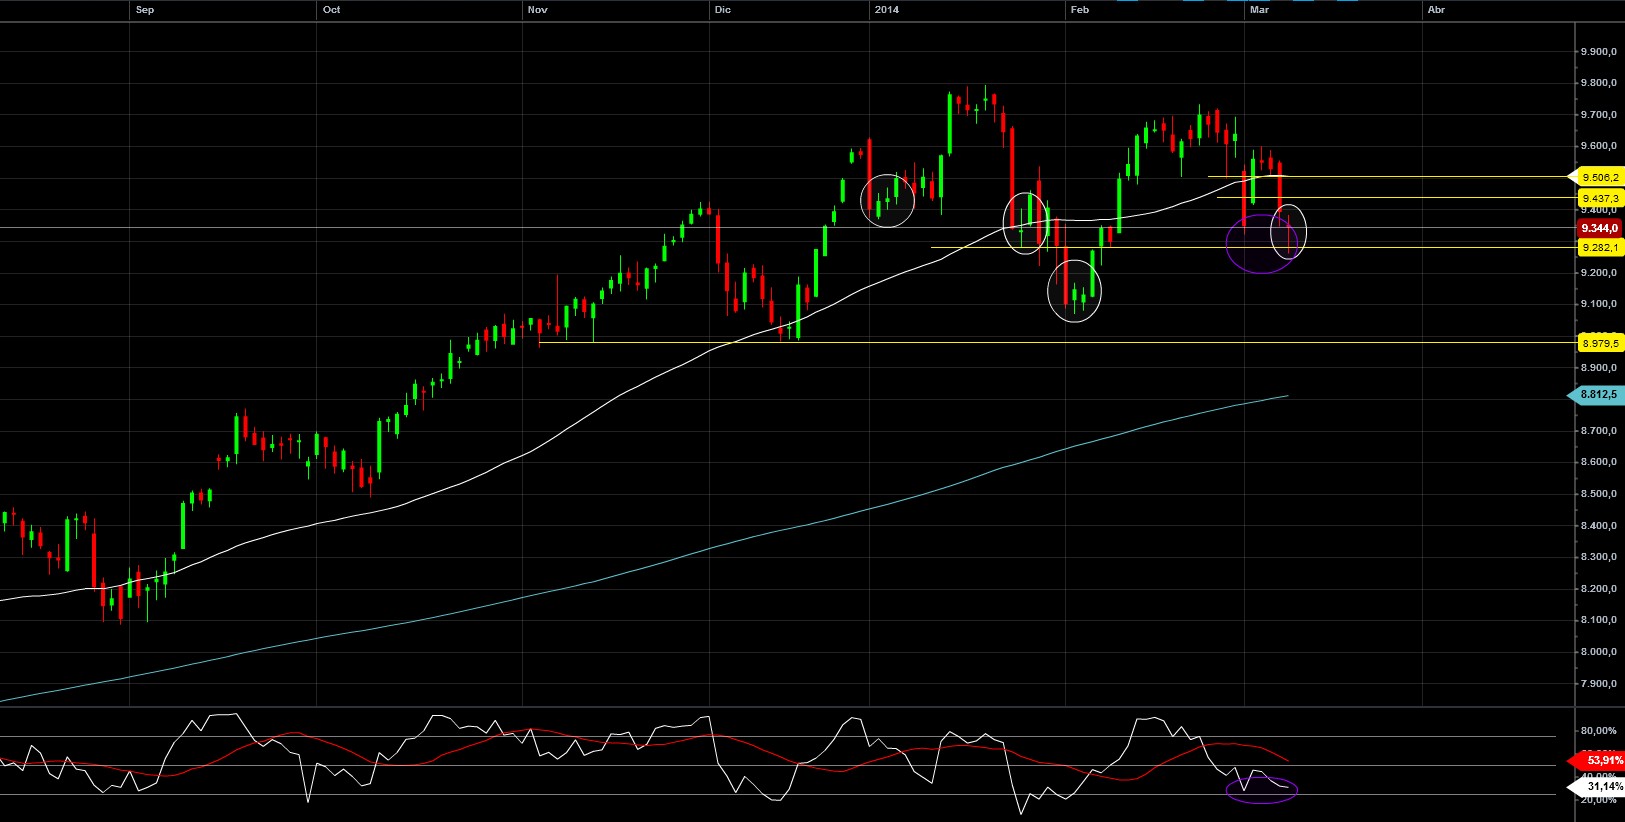This screenshot has height=822, width=1625.
Task: Click the 8.700,0 price axis label
Action: pos(1599,430)
